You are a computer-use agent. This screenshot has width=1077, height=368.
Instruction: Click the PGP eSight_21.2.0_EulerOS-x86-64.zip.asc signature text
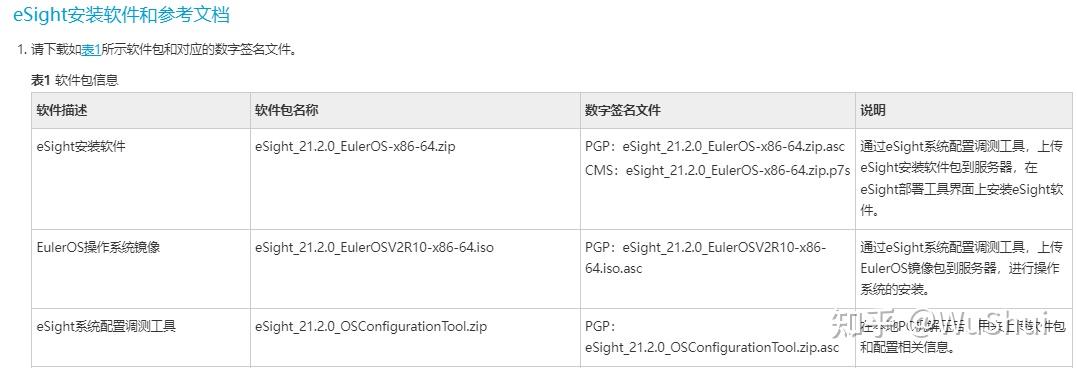point(715,146)
